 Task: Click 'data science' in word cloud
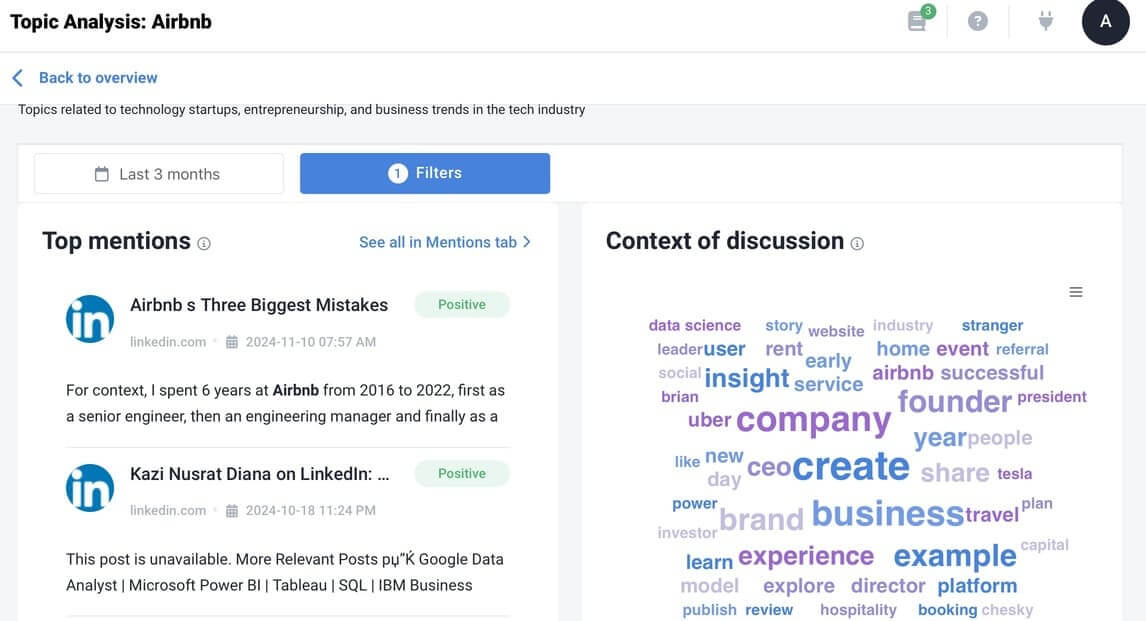click(694, 325)
